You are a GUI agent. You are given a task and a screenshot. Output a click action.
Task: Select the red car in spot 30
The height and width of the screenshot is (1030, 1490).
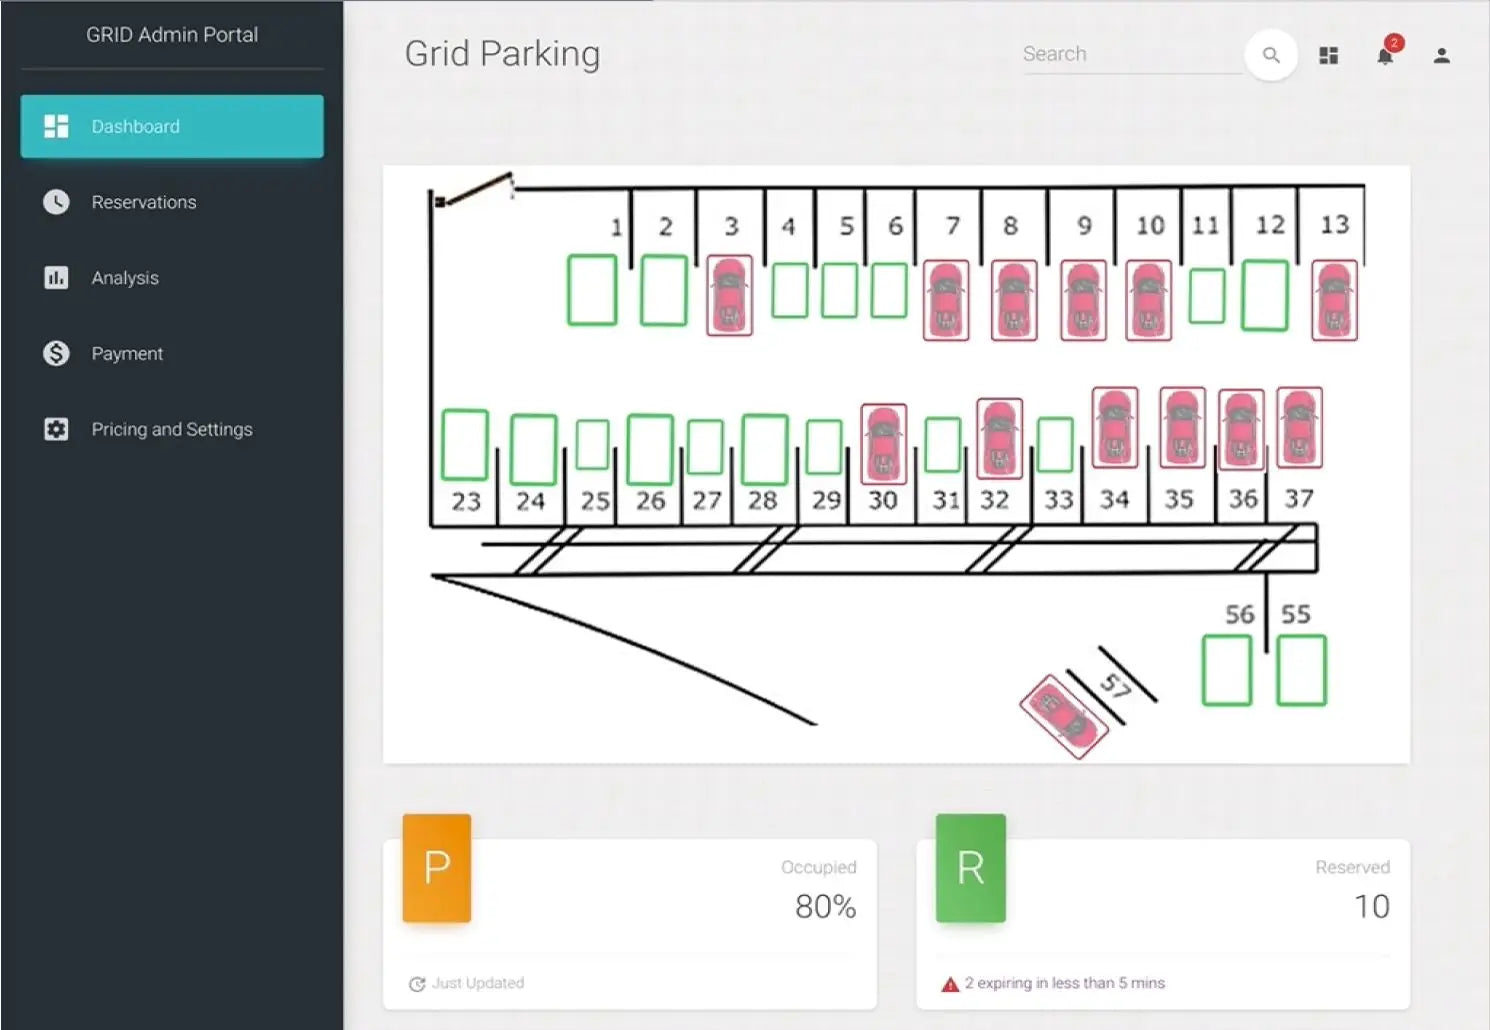(x=884, y=444)
